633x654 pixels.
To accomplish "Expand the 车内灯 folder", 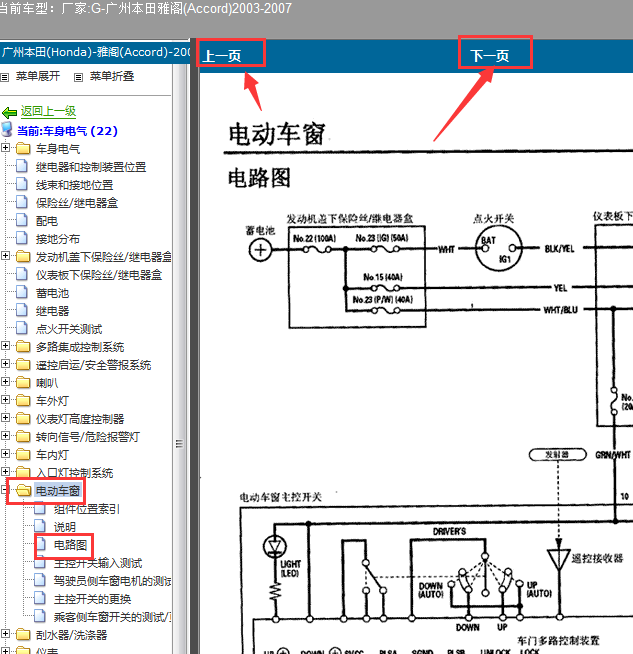I will pyautogui.click(x=5, y=453).
